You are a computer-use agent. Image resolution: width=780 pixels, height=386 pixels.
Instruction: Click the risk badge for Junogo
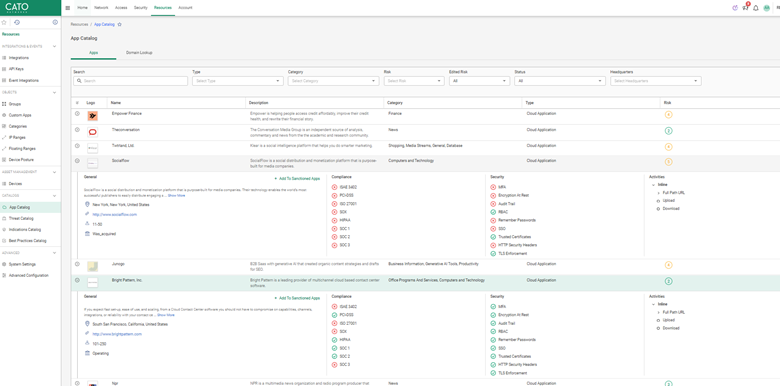pos(669,265)
